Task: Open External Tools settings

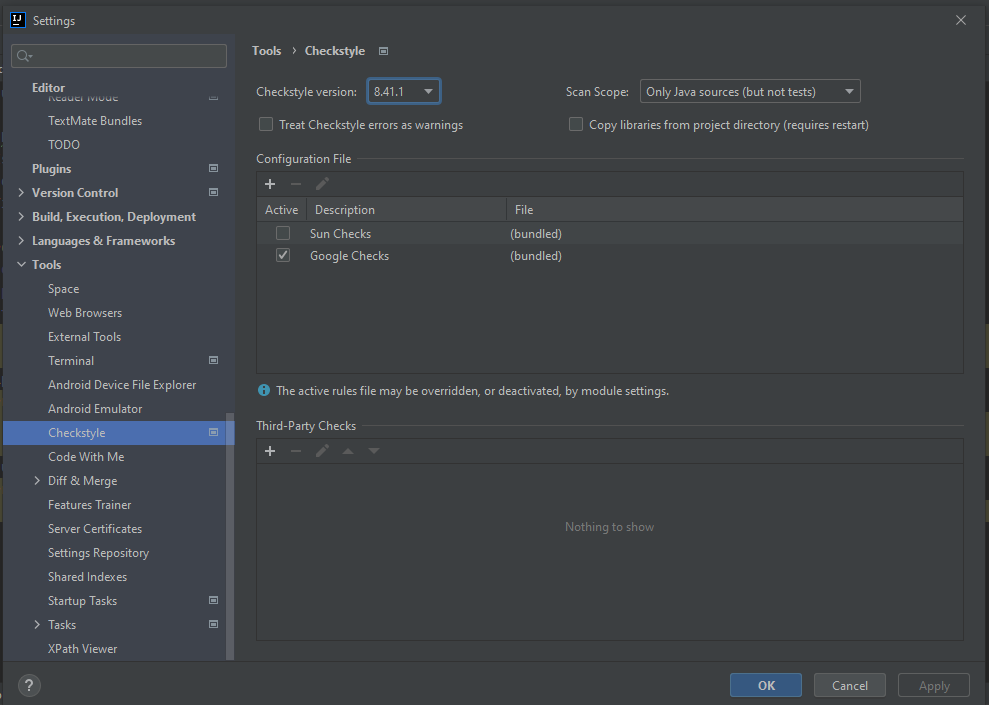Action: point(85,337)
